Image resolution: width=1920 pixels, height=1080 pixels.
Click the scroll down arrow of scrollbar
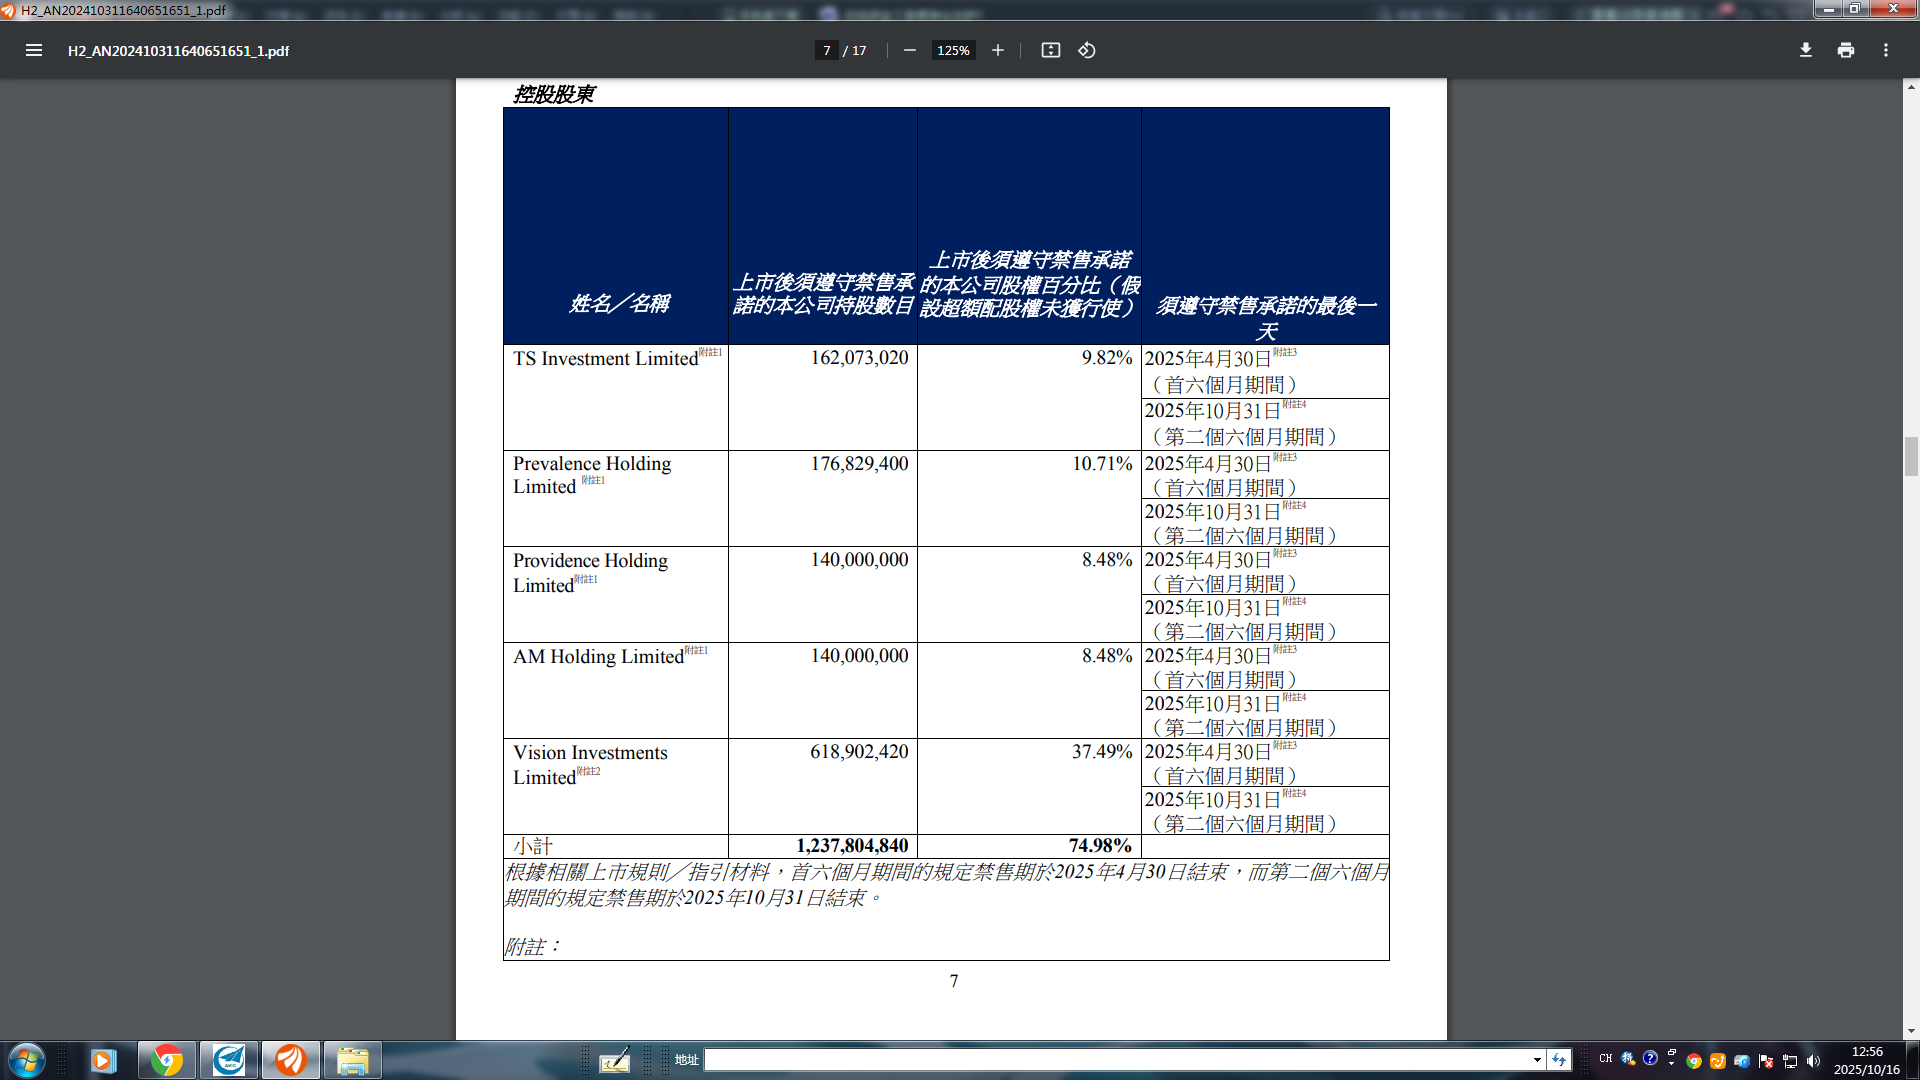(x=1911, y=1031)
